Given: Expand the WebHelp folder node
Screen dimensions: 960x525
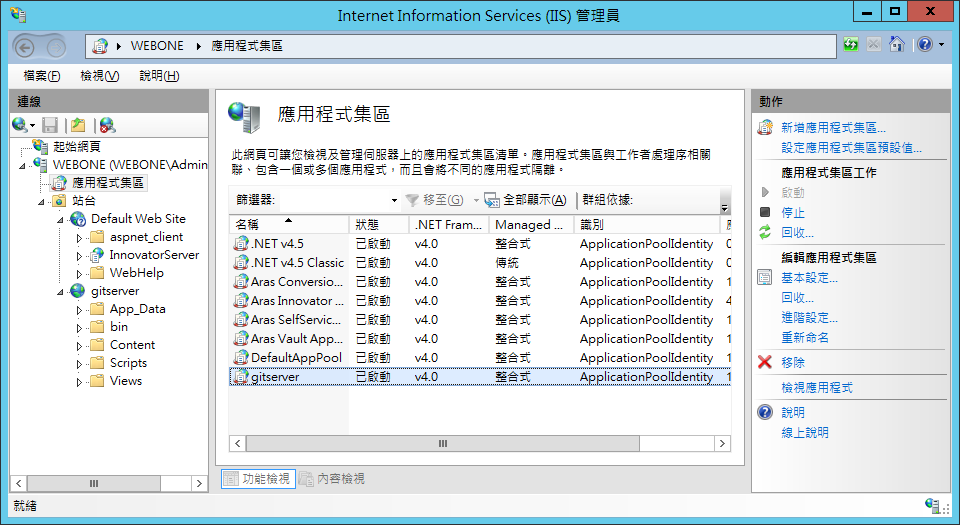Looking at the screenshot, I should click(79, 274).
